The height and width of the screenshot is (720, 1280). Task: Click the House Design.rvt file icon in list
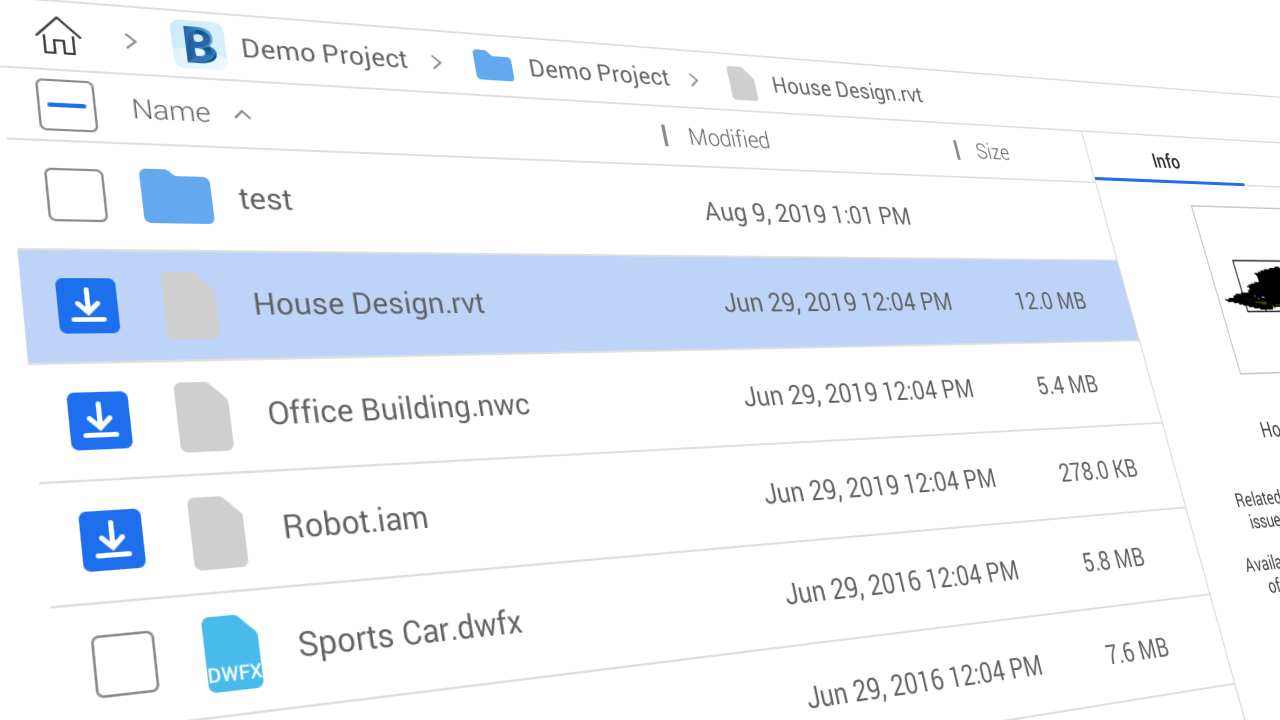point(190,305)
